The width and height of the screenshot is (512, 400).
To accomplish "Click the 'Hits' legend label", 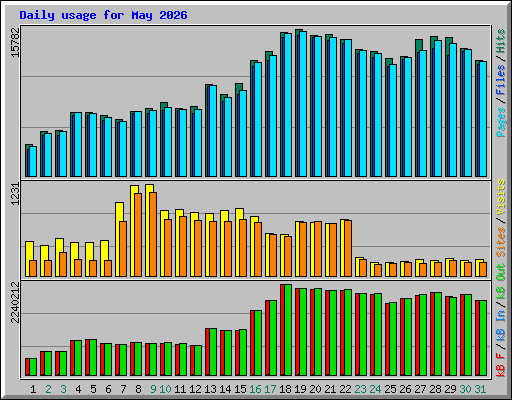I will [501, 41].
